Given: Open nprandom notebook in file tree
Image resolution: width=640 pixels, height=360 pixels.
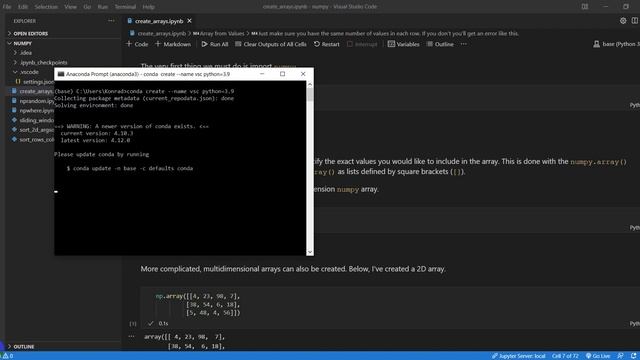Looking at the screenshot, I should pos(33,101).
